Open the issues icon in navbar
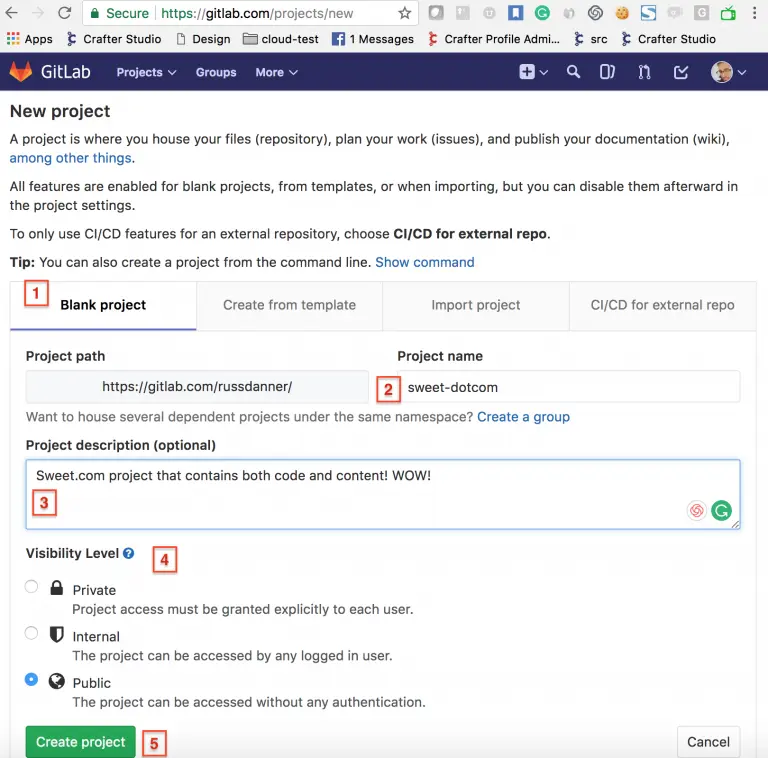Viewport: 768px width, 758px height. 607,72
